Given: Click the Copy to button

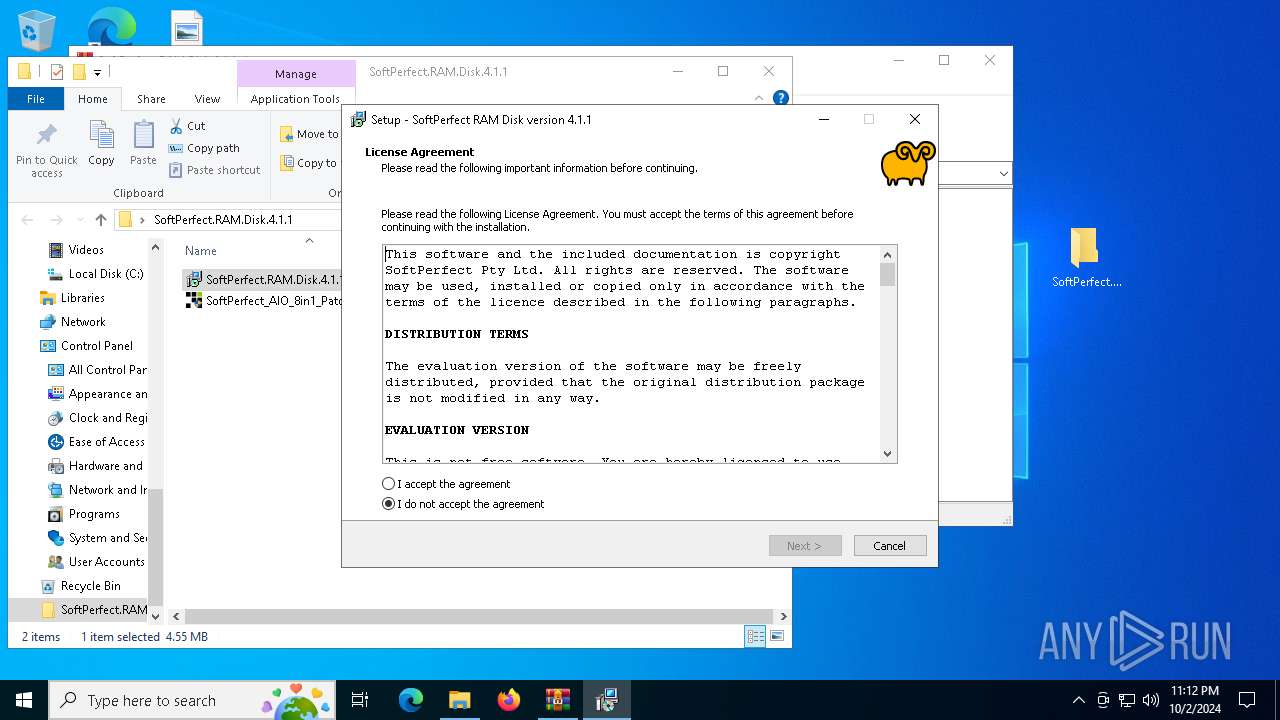Looking at the screenshot, I should 309,163.
